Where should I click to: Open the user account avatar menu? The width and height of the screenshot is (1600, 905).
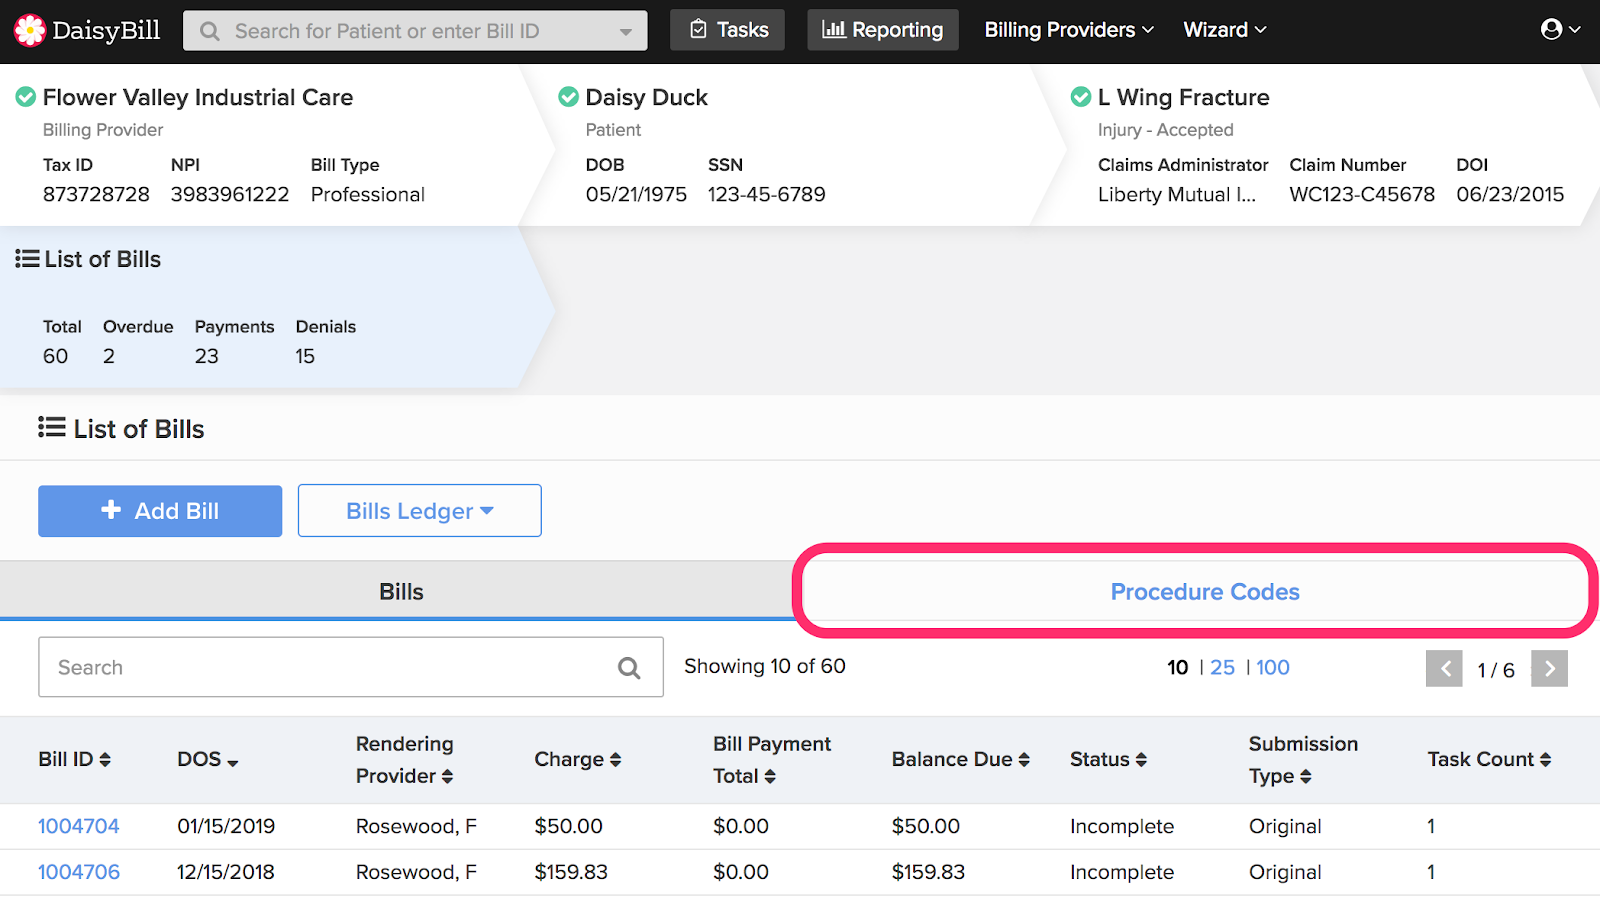pos(1560,29)
